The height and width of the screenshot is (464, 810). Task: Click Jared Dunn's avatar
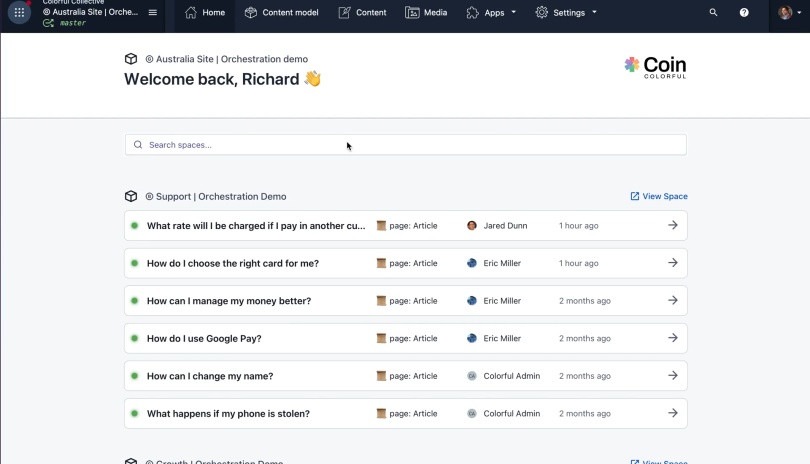pos(472,225)
